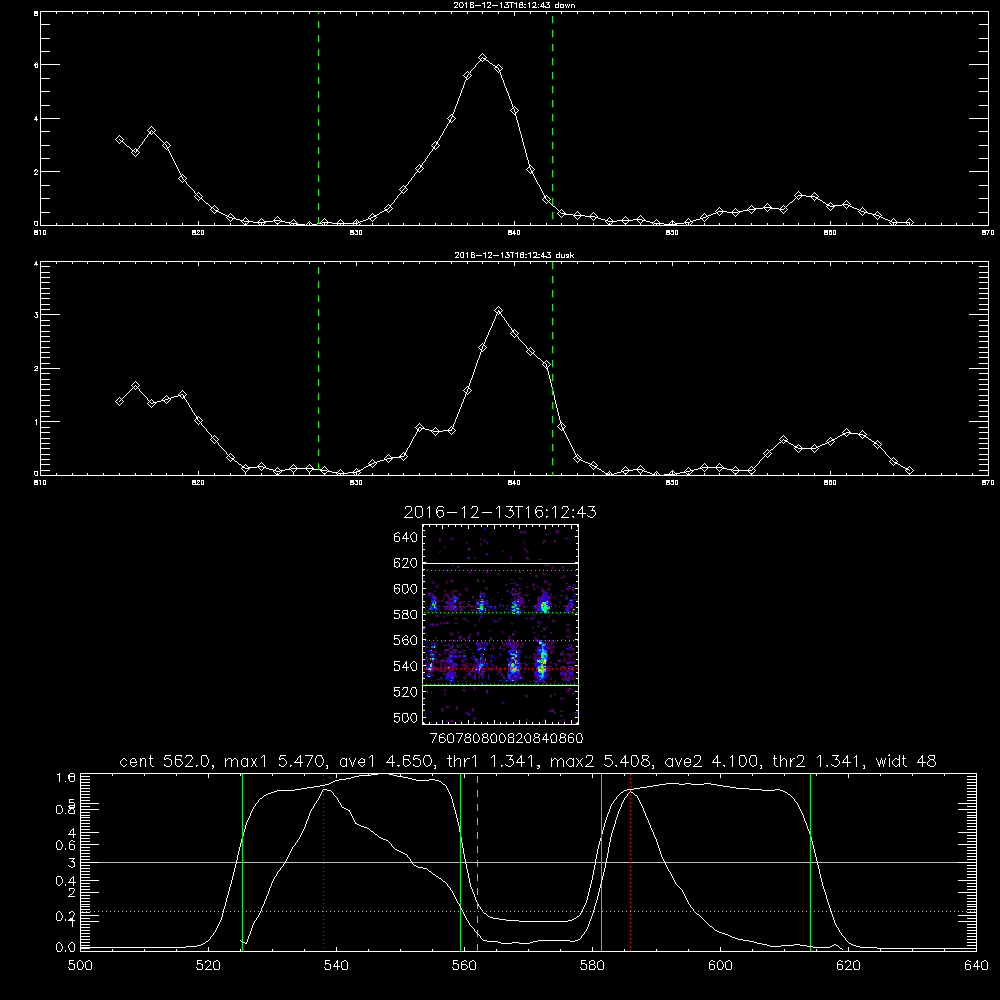Image resolution: width=1000 pixels, height=1000 pixels.
Task: Click the last diamond data point of the dusk curve
Action: (x=909, y=470)
